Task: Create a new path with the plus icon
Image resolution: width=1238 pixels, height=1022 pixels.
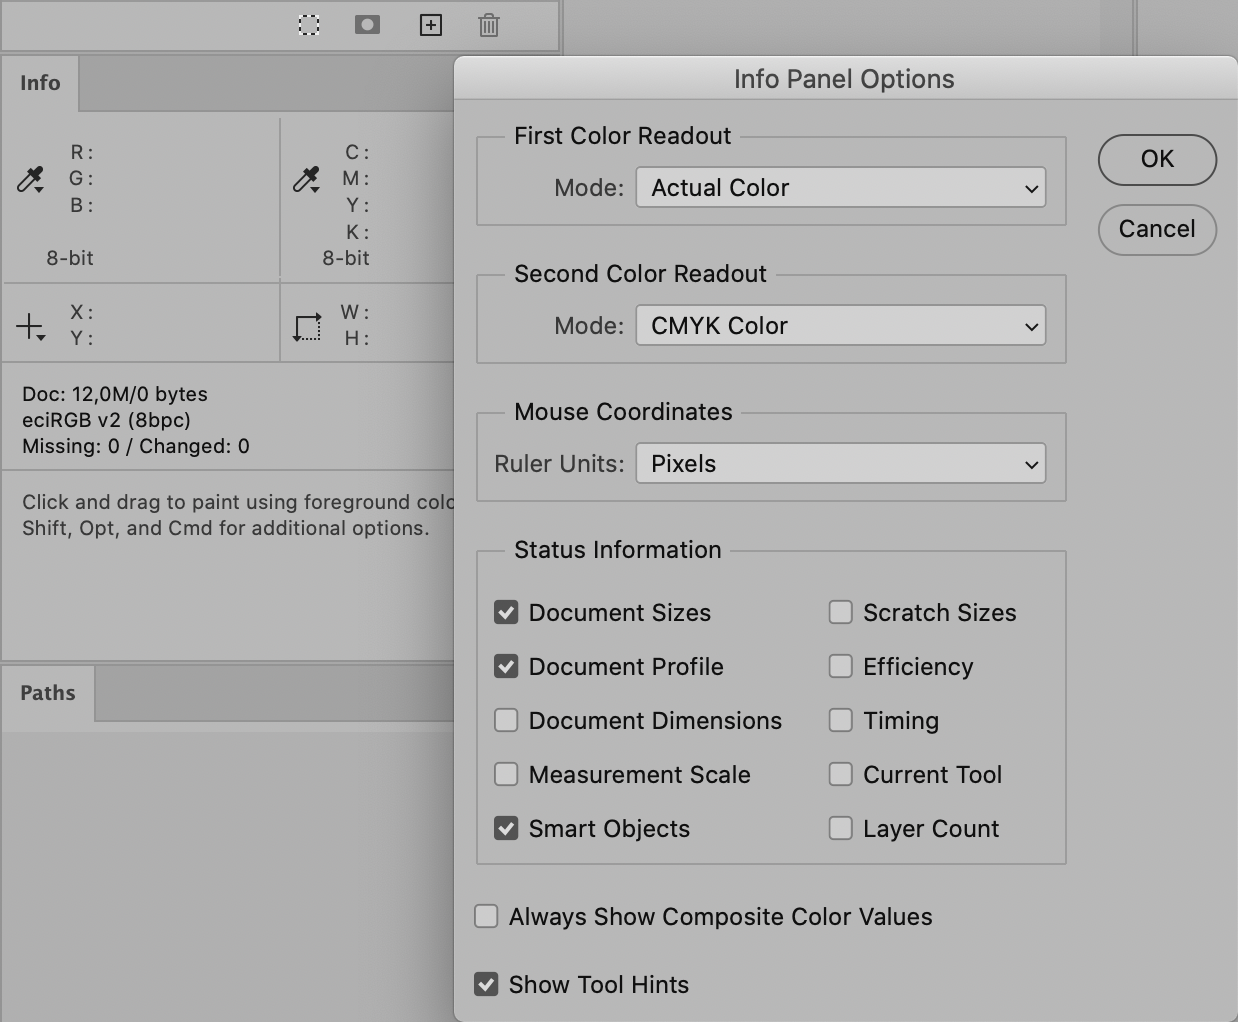Action: [x=431, y=25]
